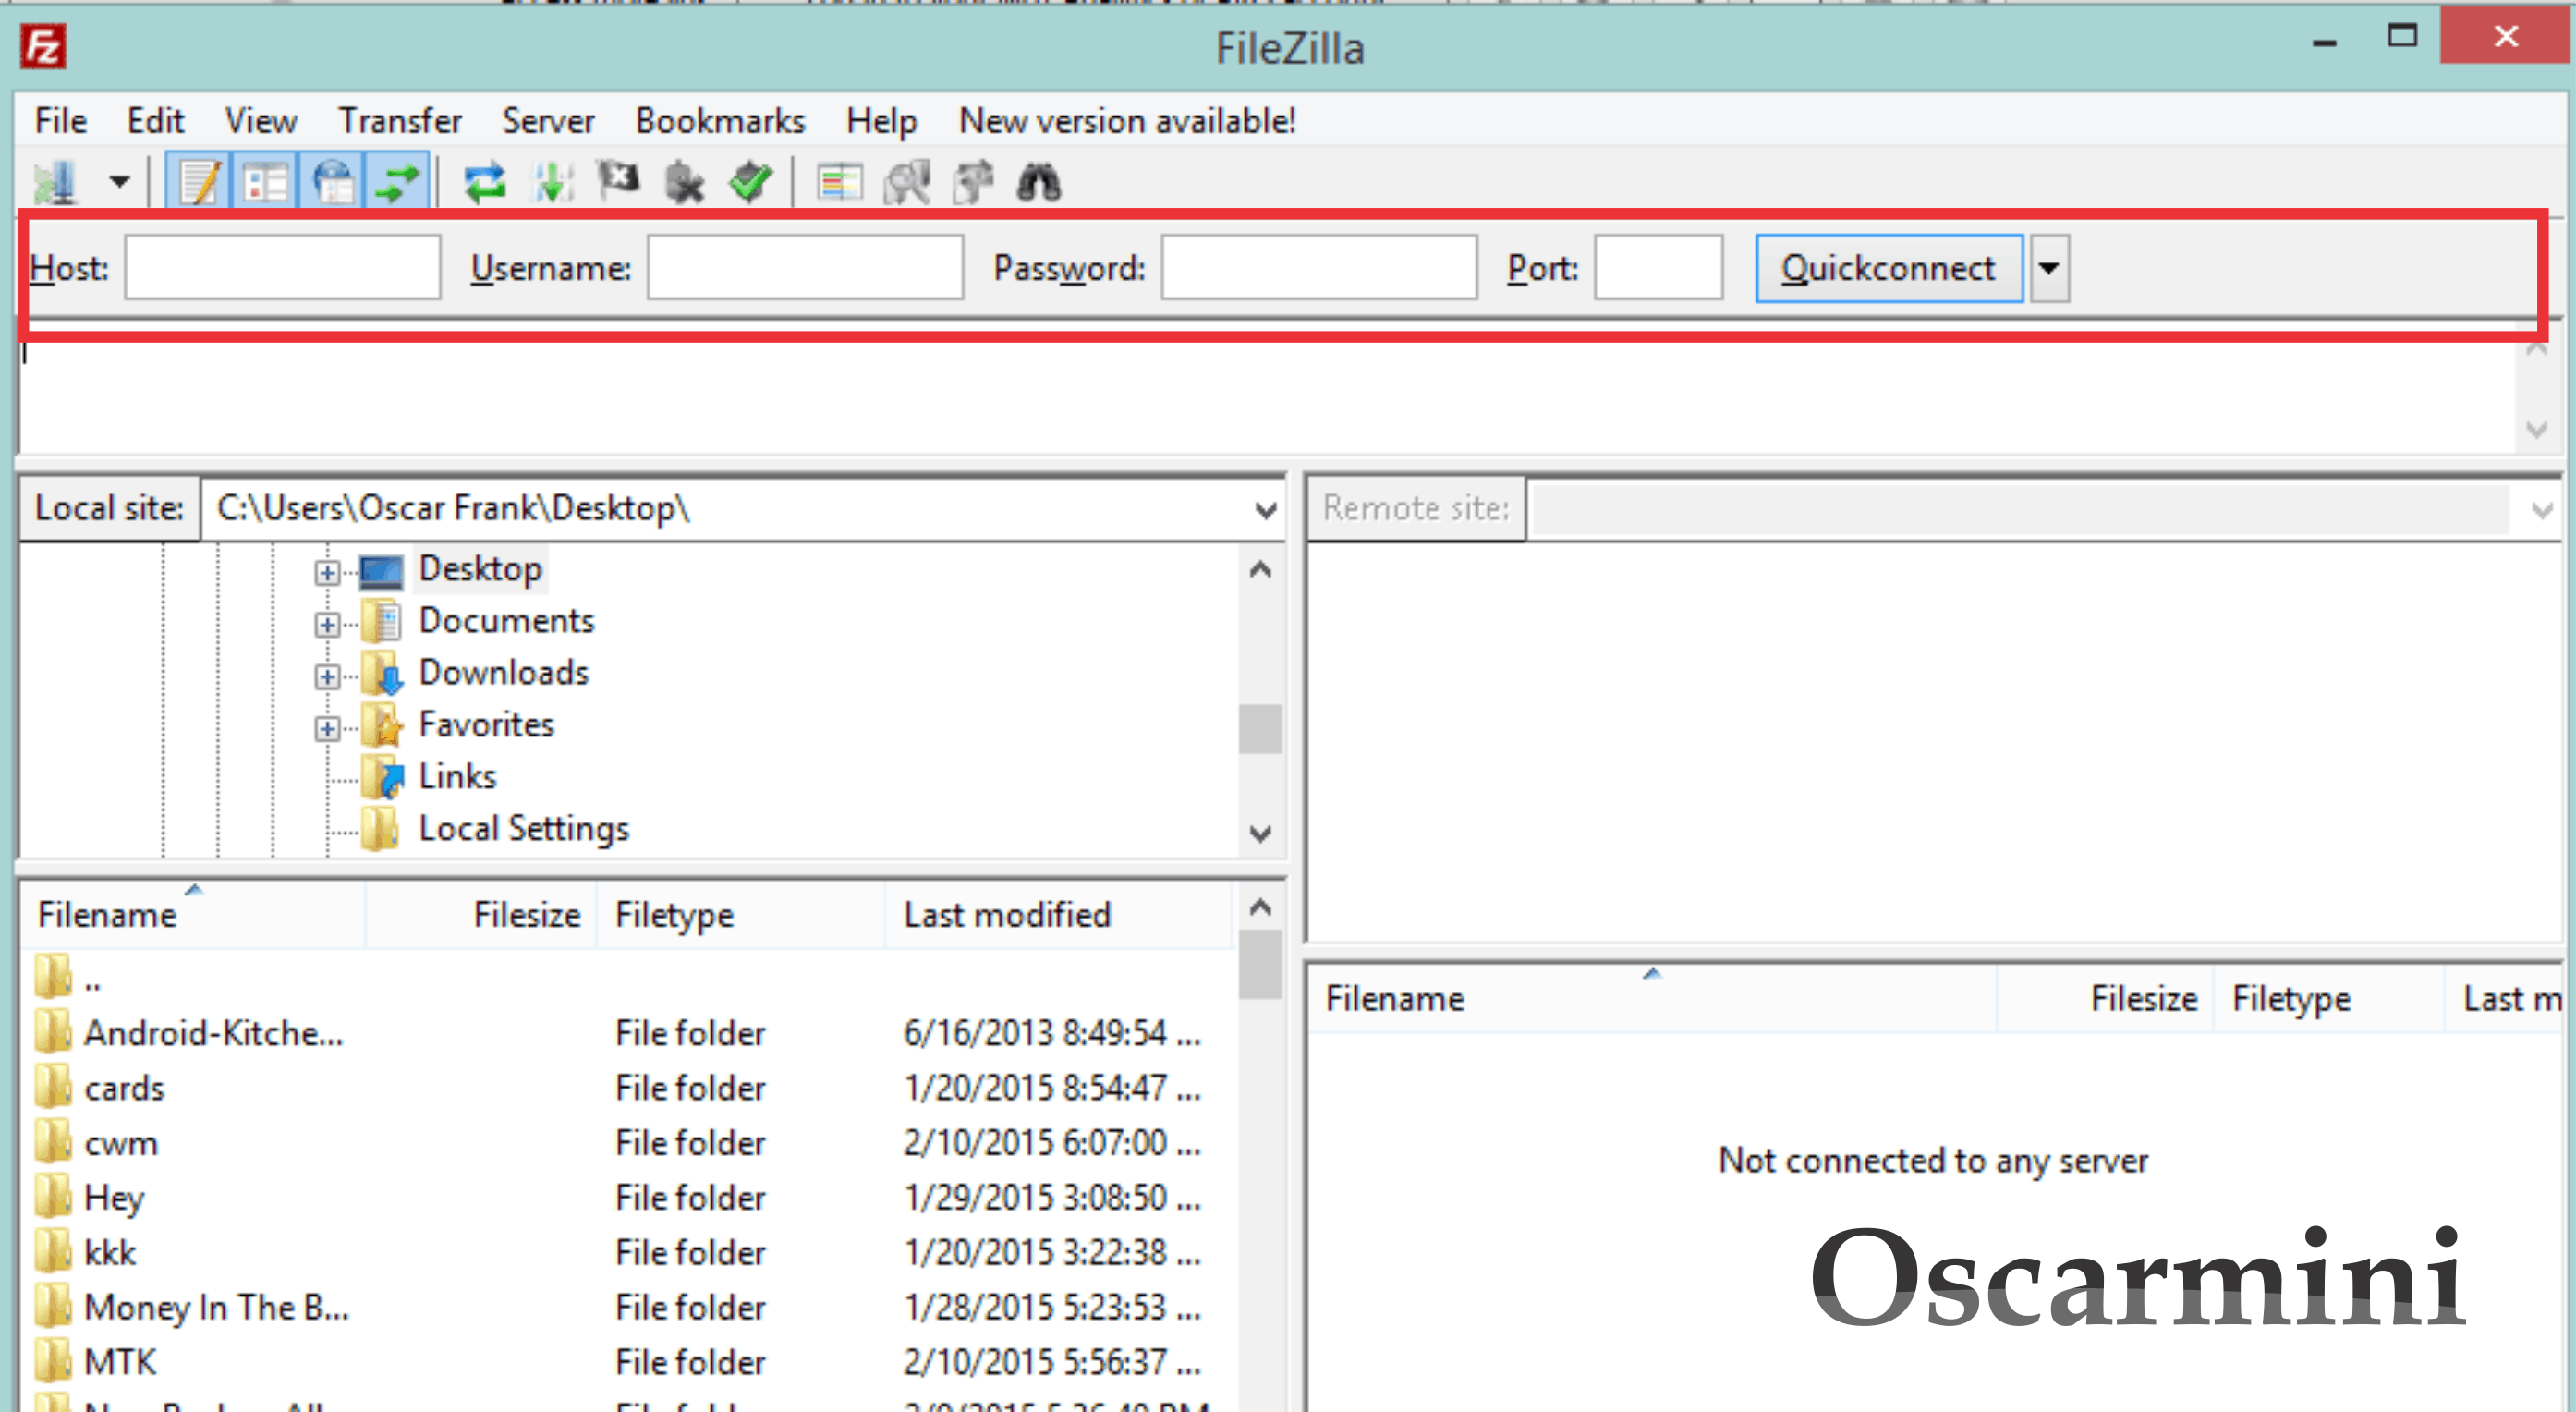Click refresh file lists icon
The image size is (2576, 1412).
[x=485, y=182]
